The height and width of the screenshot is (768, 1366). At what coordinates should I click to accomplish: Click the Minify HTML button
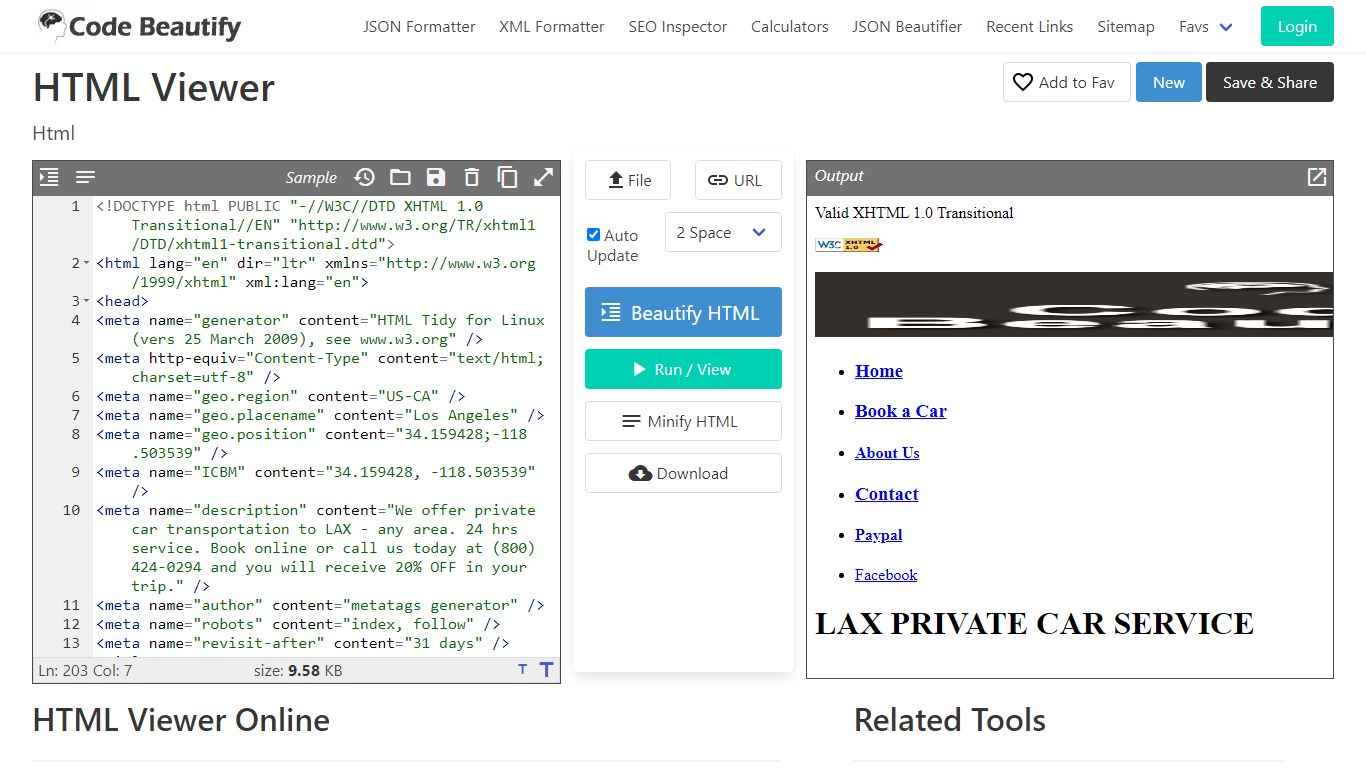[683, 421]
